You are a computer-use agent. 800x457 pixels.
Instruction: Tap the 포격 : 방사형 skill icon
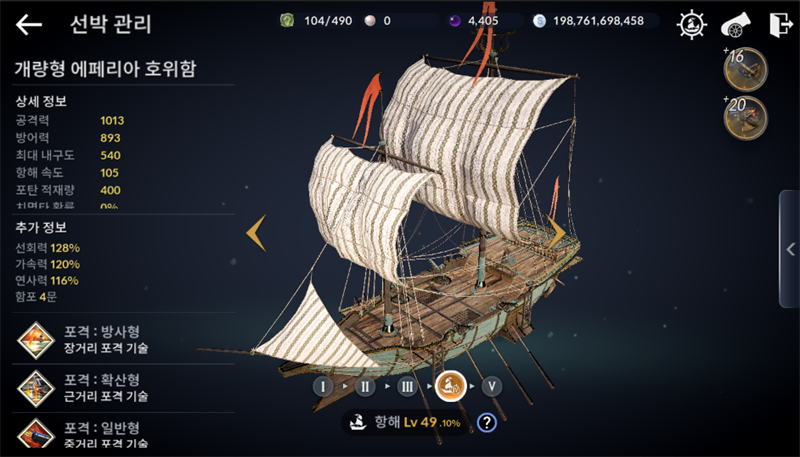click(x=36, y=340)
